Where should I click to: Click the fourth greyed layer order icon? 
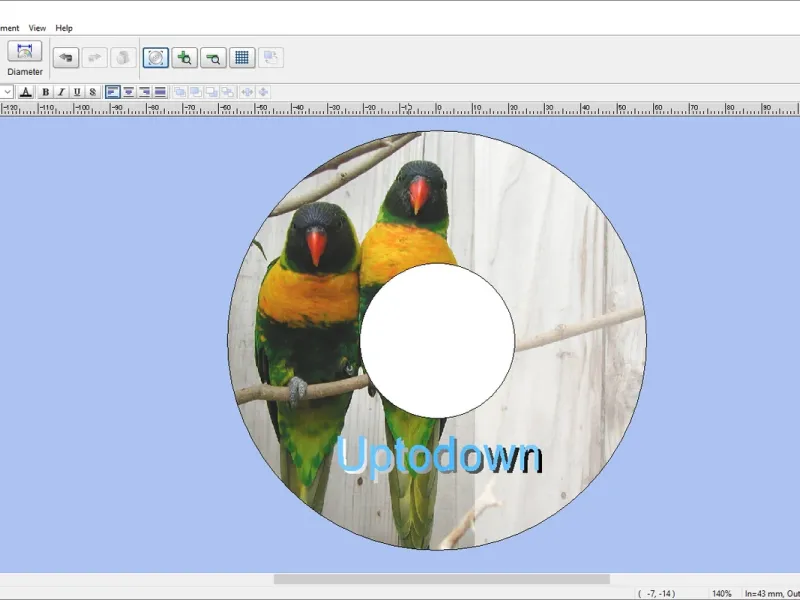[227, 92]
